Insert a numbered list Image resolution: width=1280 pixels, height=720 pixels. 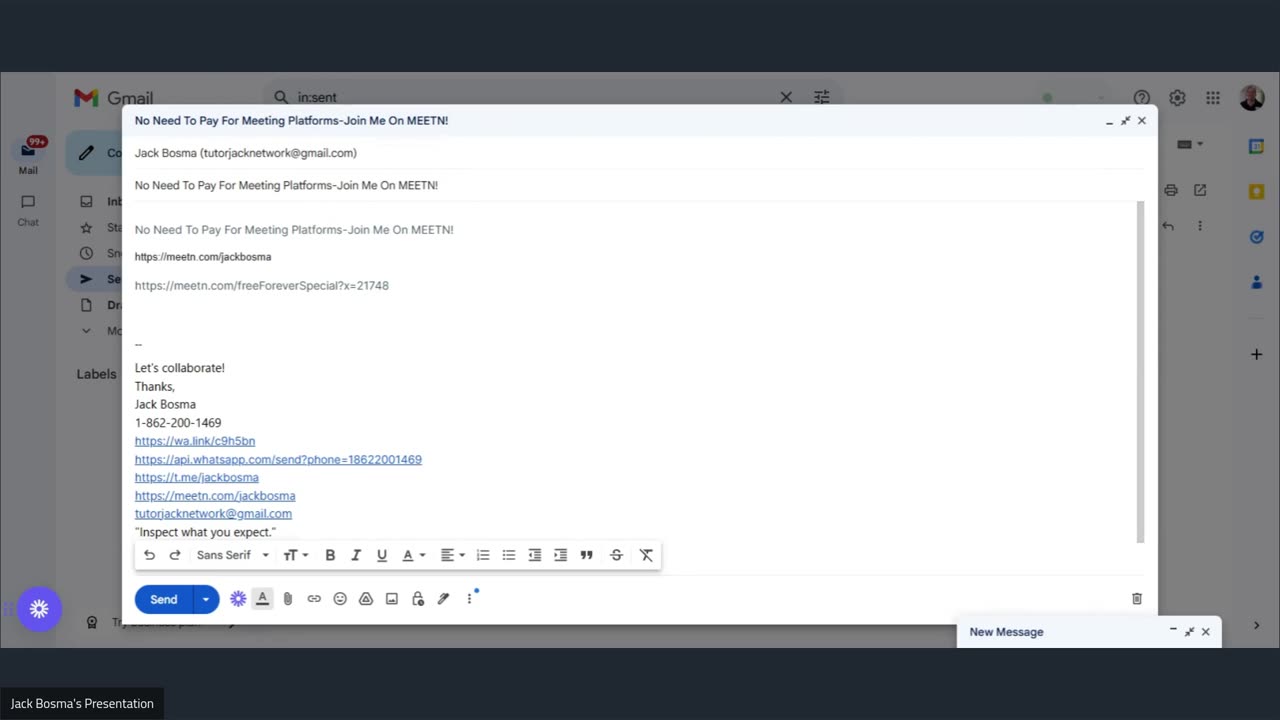483,555
